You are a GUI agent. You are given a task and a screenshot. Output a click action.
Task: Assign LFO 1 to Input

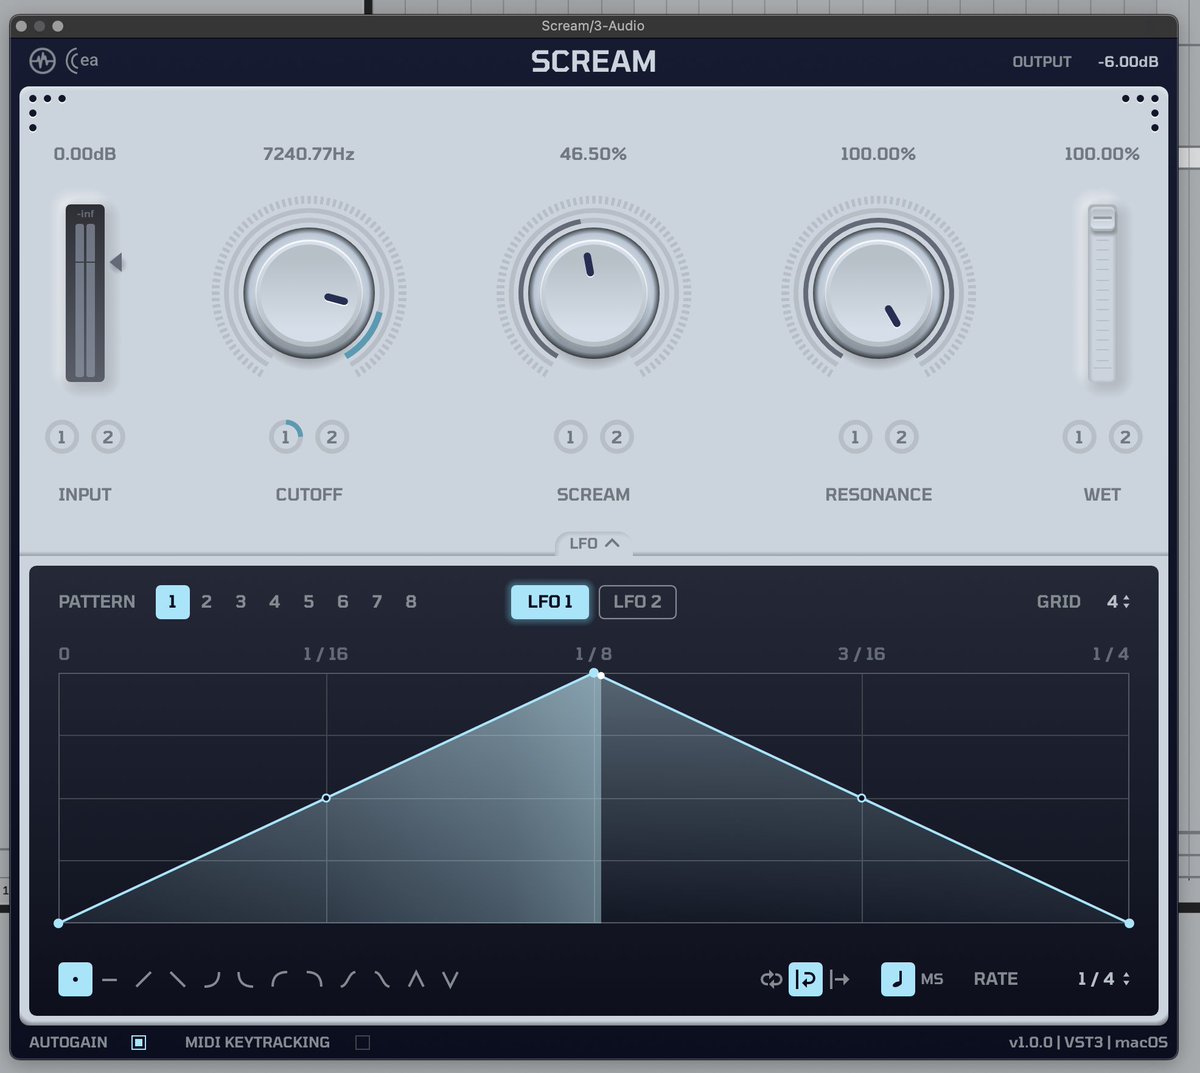click(62, 437)
